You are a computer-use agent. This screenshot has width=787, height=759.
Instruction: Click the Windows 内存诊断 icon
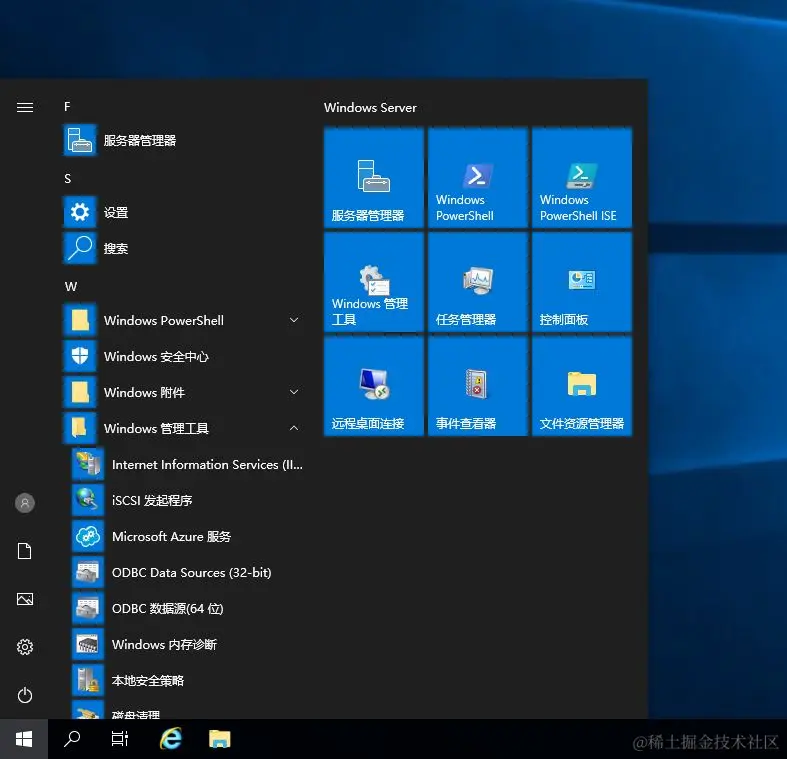click(88, 644)
